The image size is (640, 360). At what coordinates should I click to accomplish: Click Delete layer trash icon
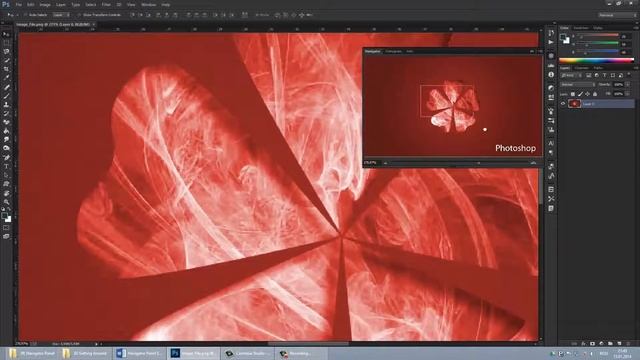[628, 344]
